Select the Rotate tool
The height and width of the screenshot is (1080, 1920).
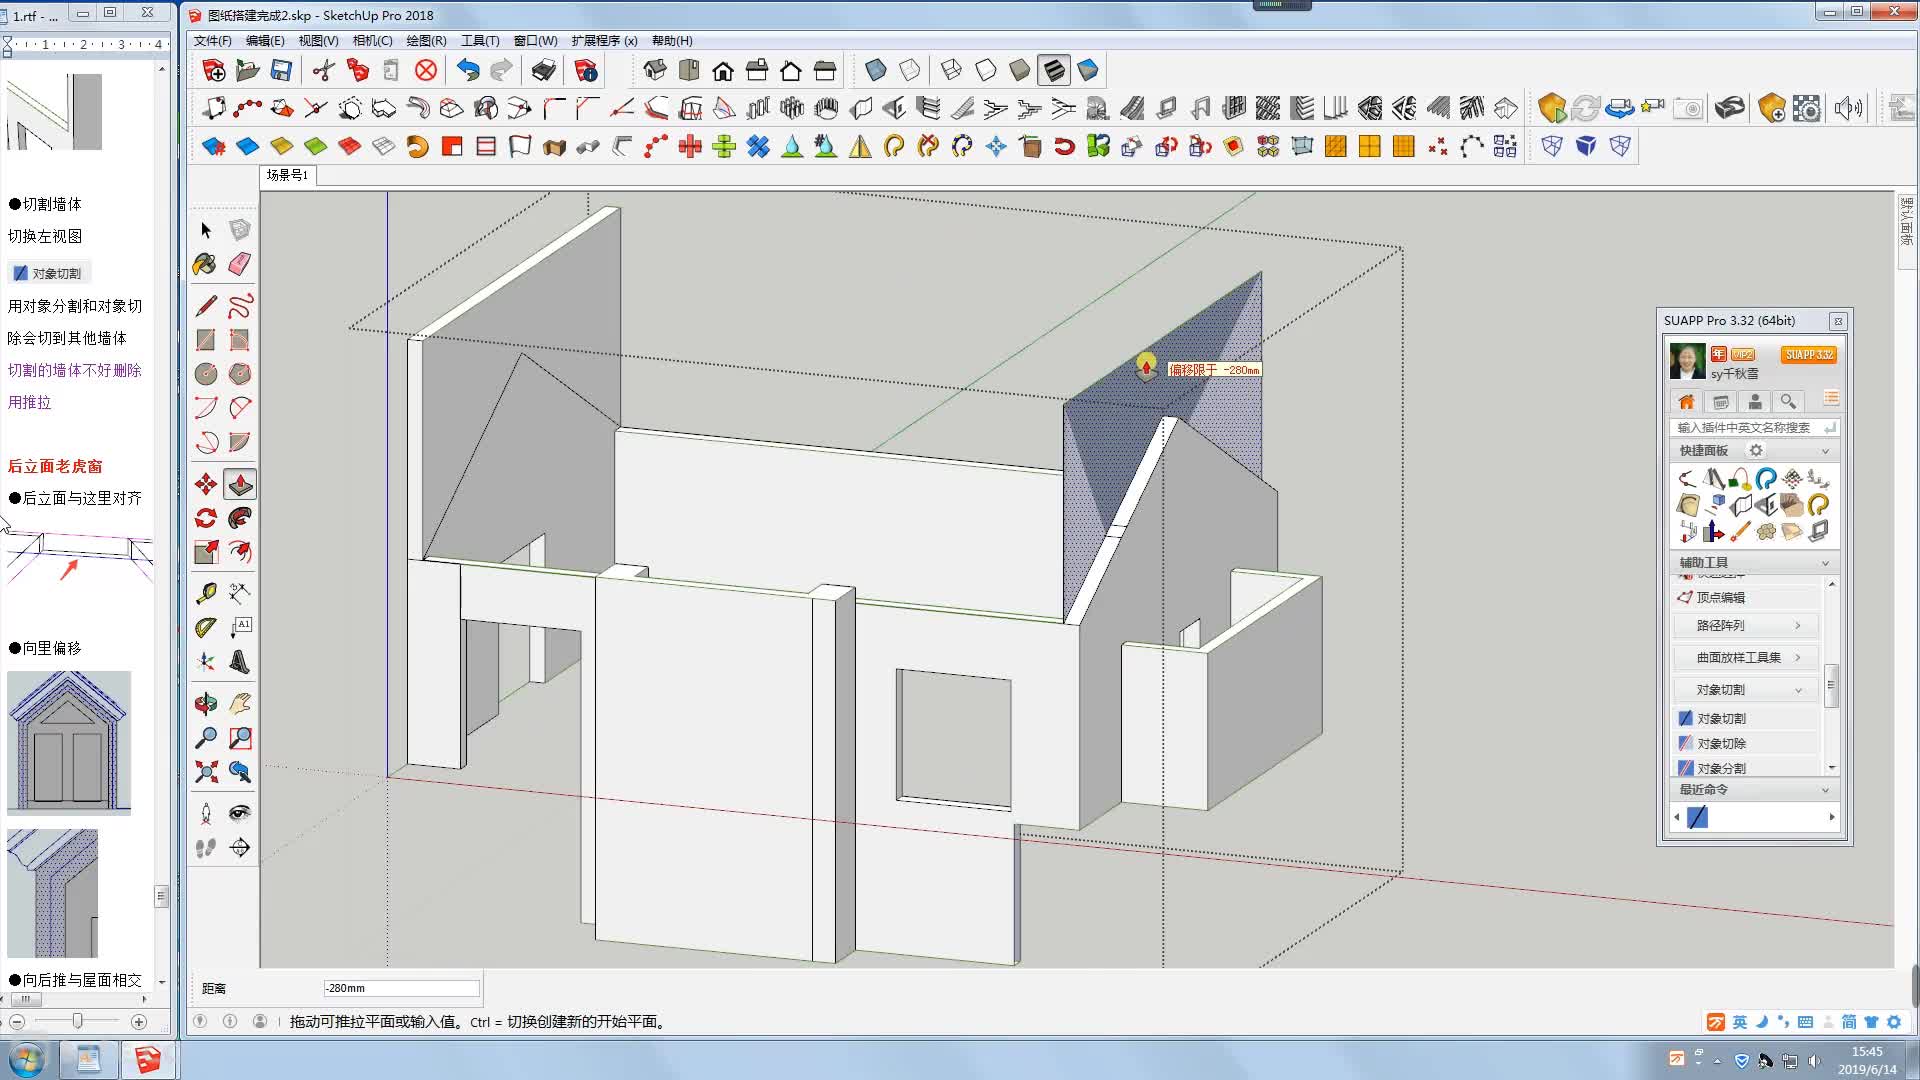click(x=206, y=518)
